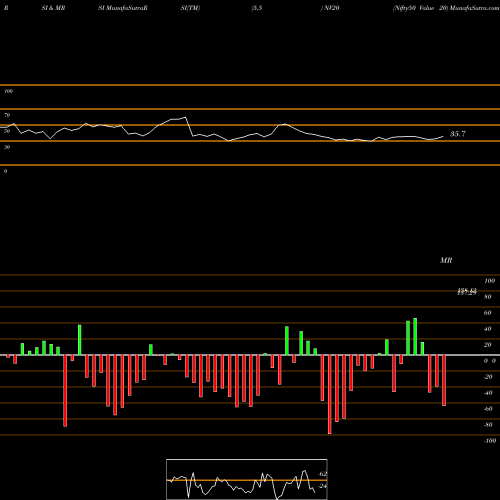Click the 'SI(TM)' header text
The width and height of the screenshot is (500, 500).
pyautogui.click(x=190, y=8)
